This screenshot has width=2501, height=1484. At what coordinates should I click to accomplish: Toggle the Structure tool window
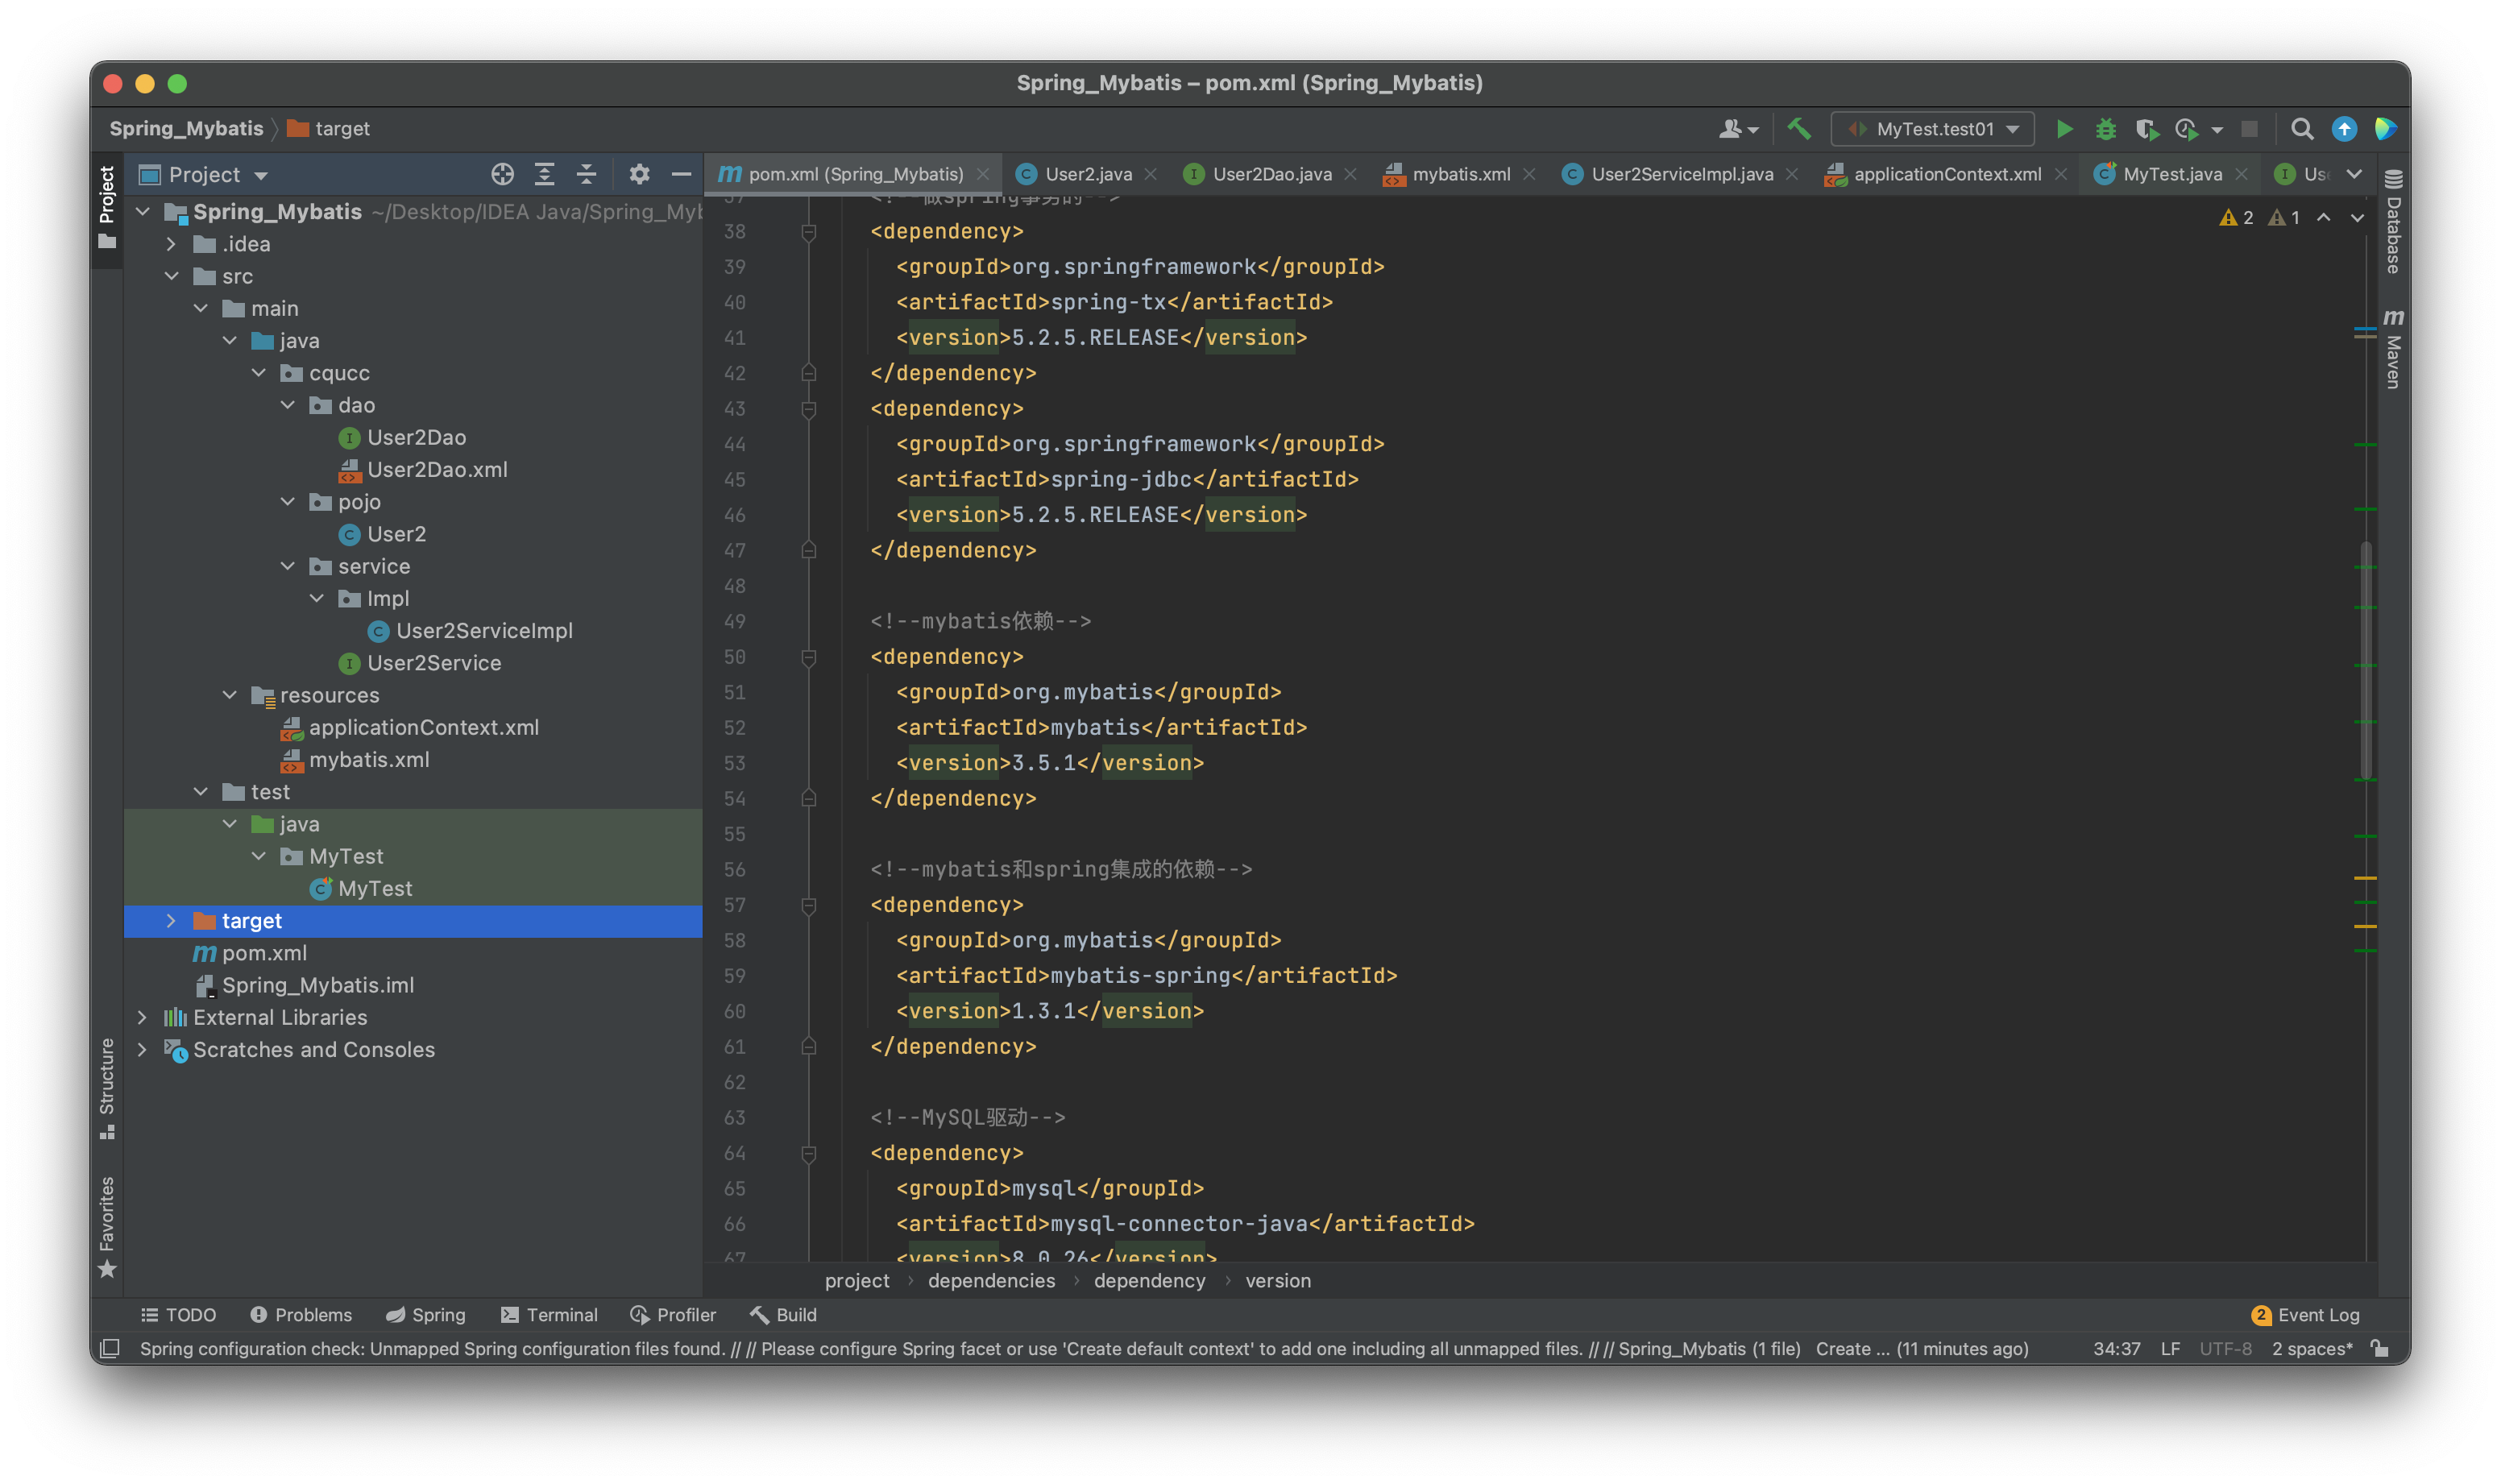point(107,1088)
